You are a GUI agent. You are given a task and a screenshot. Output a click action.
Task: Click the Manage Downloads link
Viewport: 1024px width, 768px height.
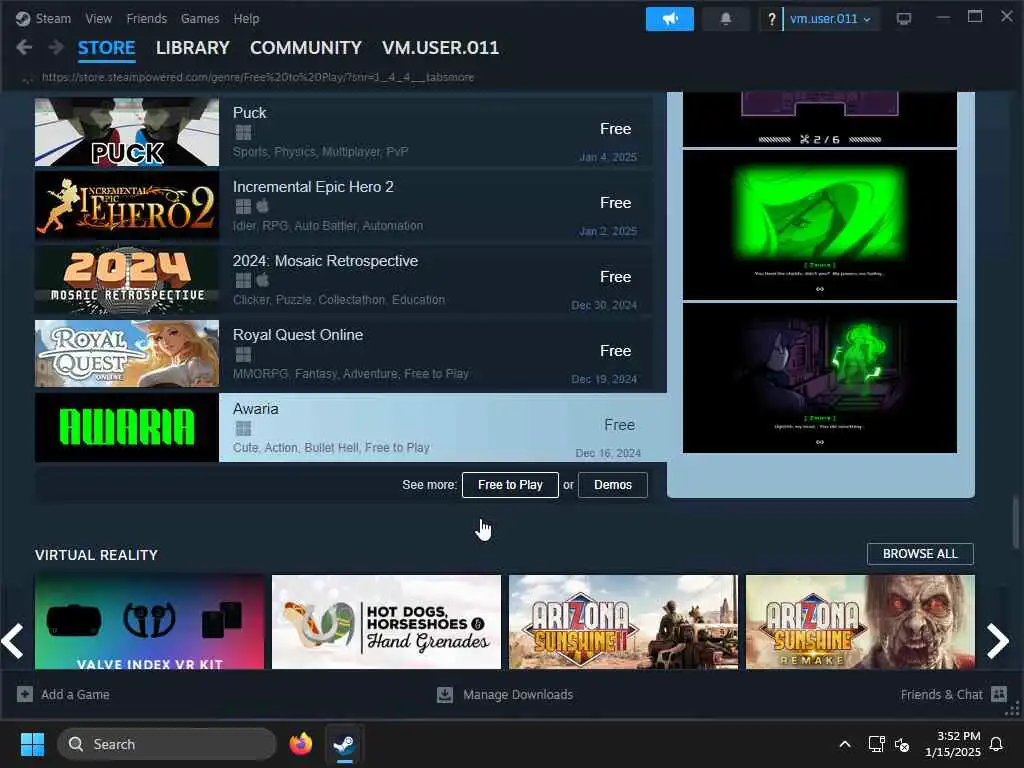click(x=518, y=694)
